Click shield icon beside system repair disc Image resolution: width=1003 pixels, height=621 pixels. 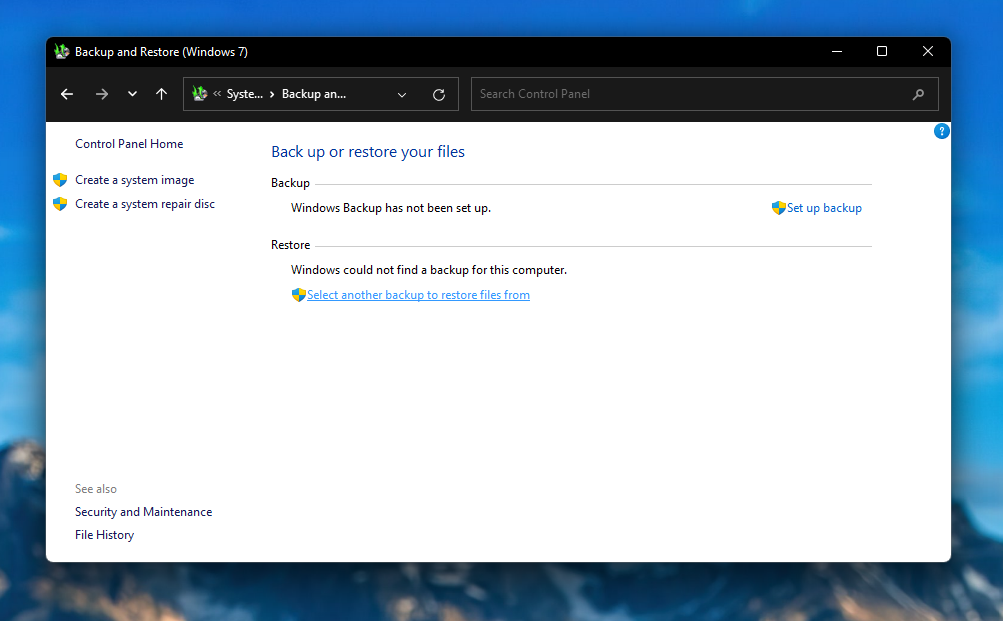(60, 204)
